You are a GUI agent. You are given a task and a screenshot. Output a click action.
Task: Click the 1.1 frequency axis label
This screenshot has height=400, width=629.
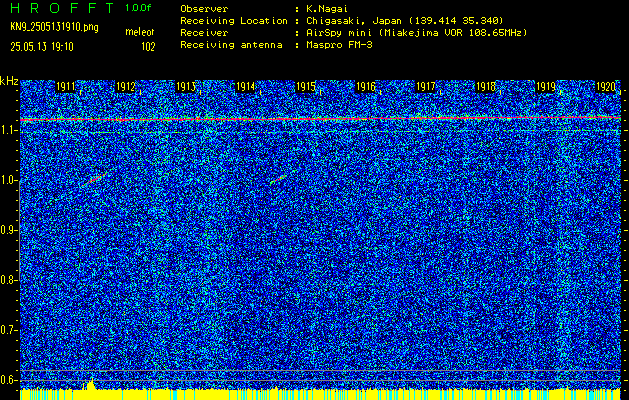[x=8, y=130]
